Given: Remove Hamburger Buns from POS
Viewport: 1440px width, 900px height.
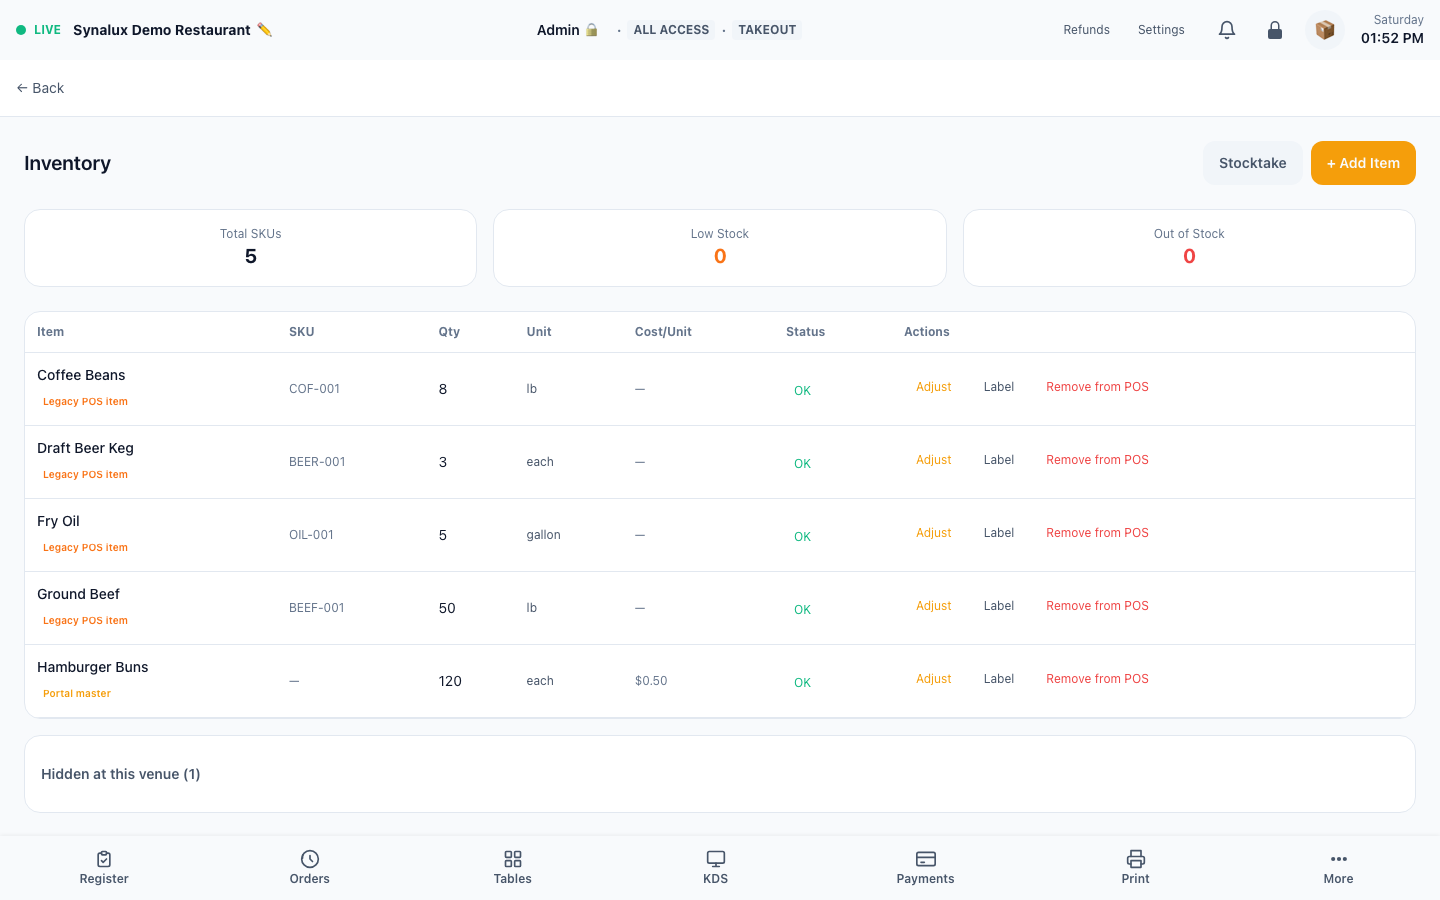Looking at the screenshot, I should tap(1097, 679).
